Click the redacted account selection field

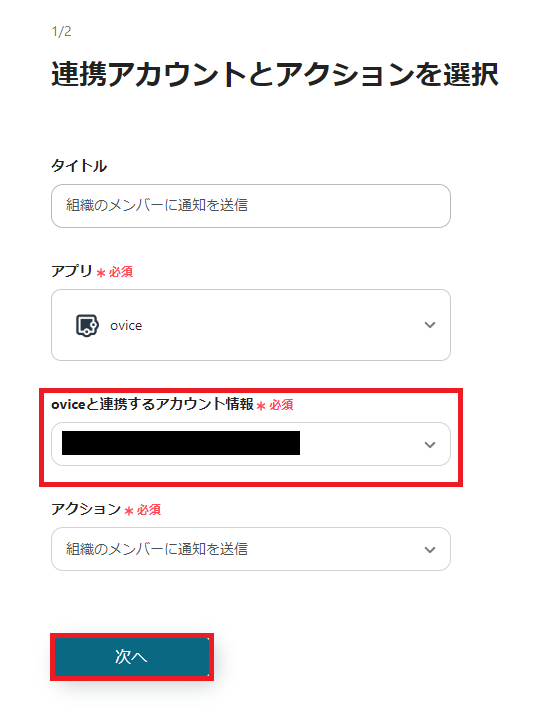point(251,444)
